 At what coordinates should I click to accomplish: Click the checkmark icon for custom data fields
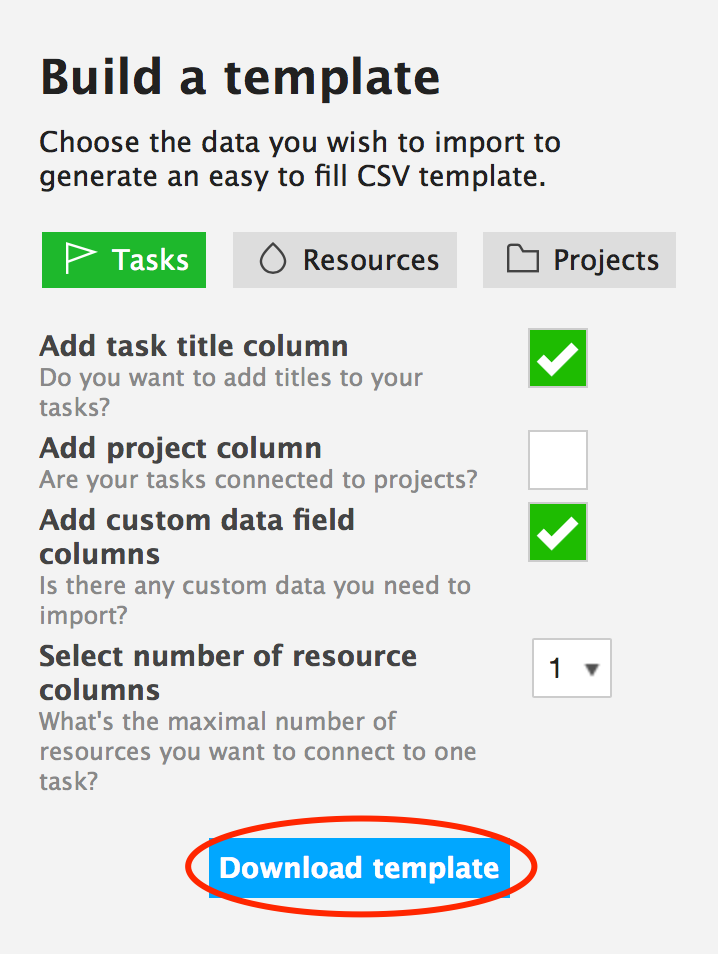coord(557,532)
